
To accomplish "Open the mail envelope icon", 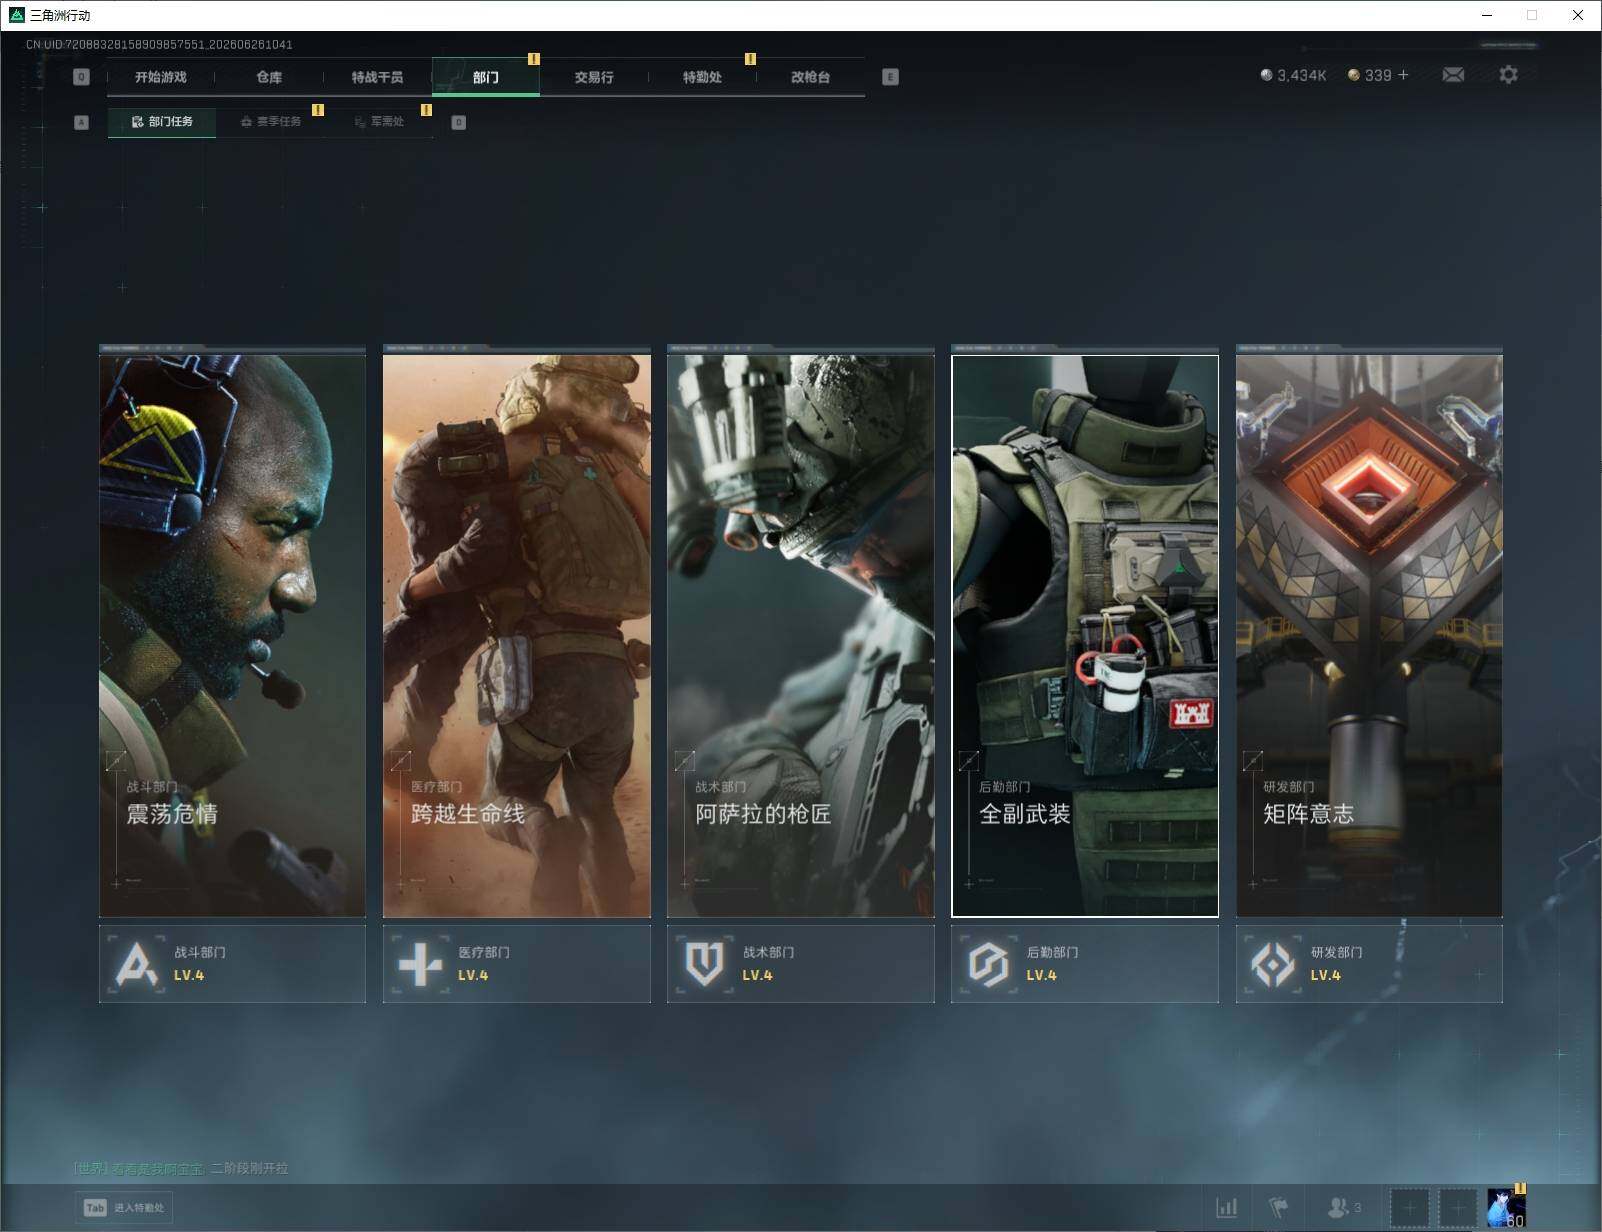I will [x=1453, y=75].
